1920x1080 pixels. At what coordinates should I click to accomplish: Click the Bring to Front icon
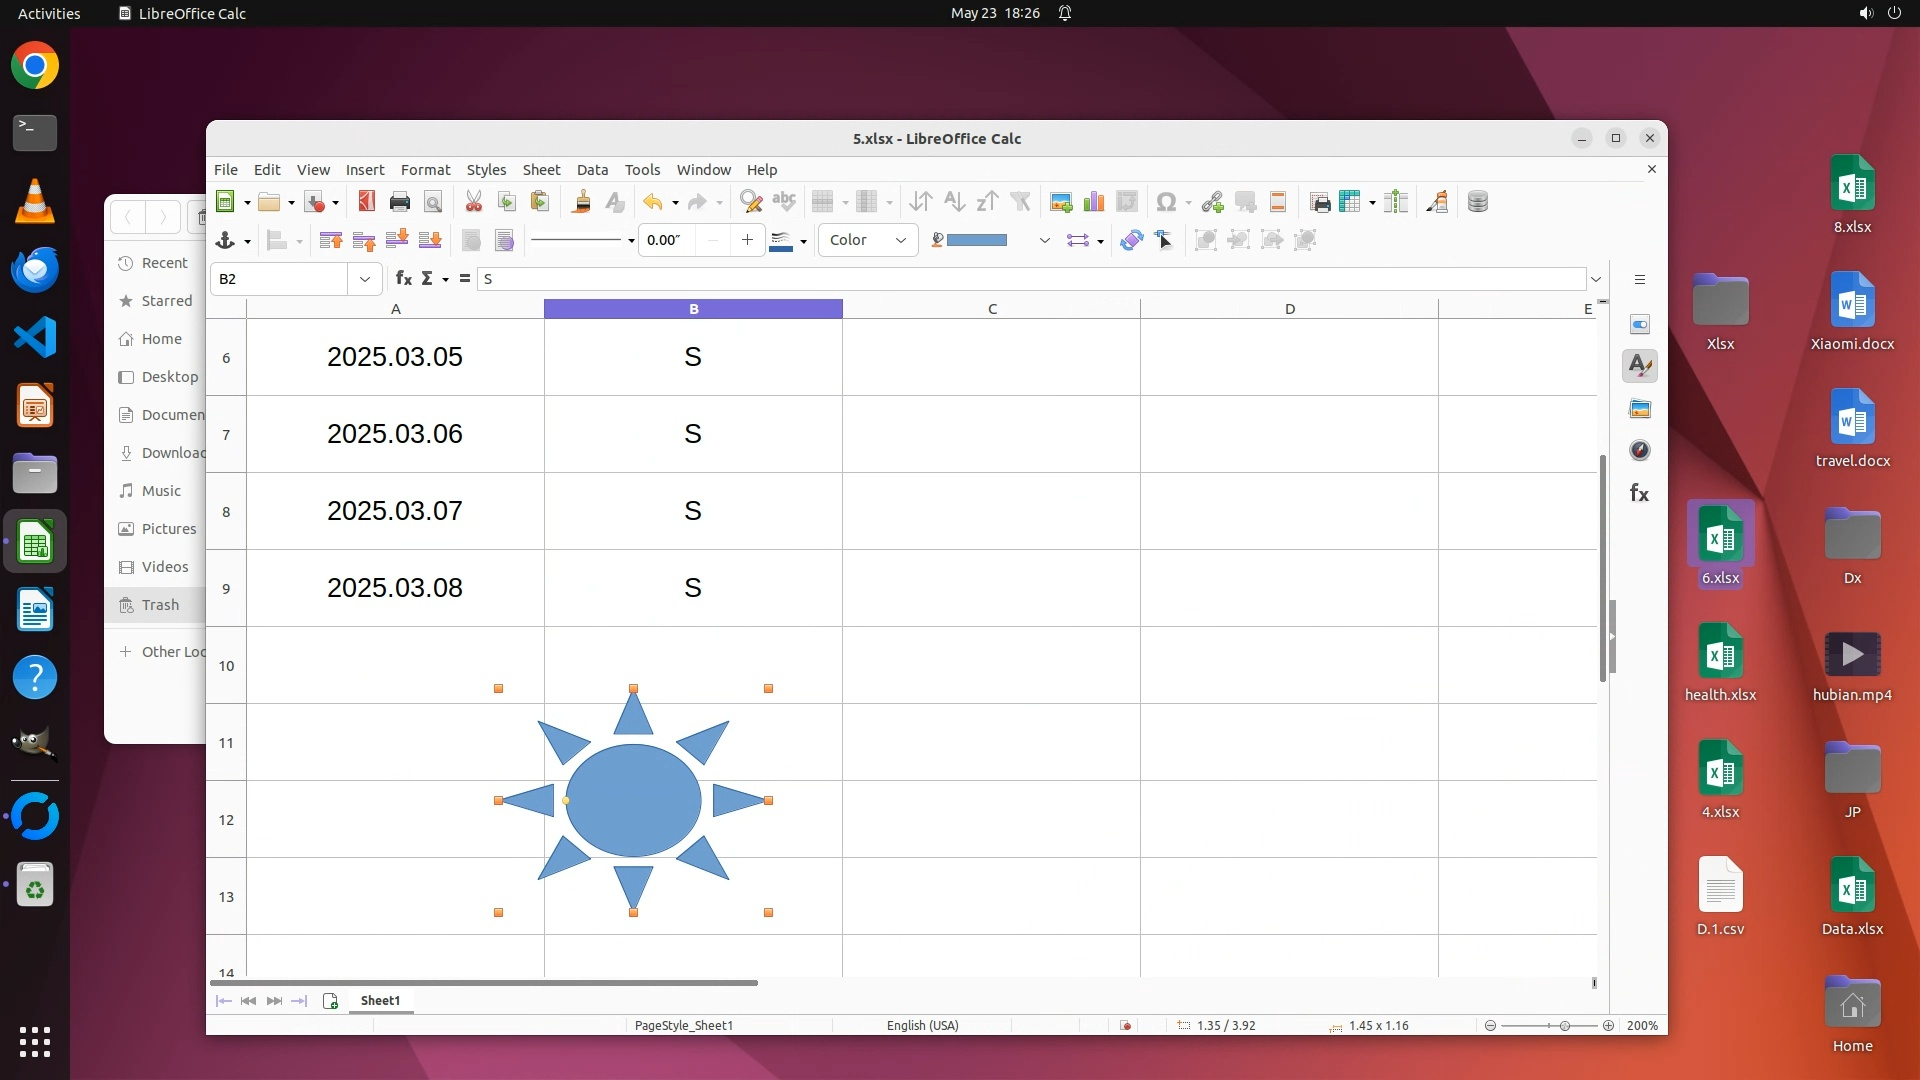click(331, 240)
